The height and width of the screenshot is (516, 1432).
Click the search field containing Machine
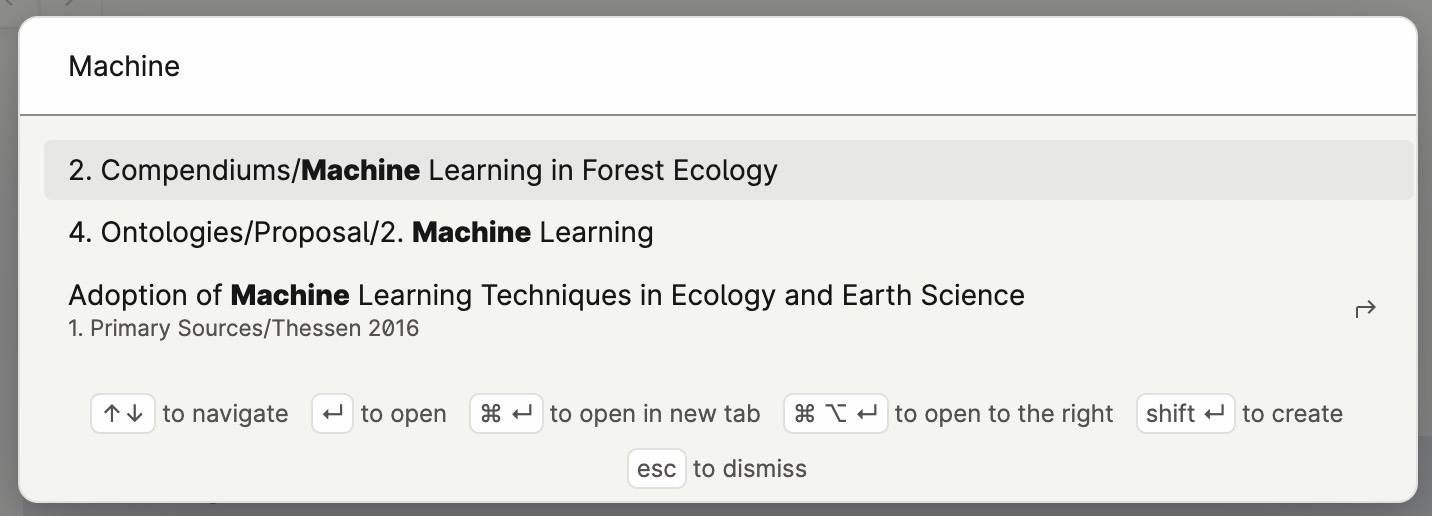(716, 66)
